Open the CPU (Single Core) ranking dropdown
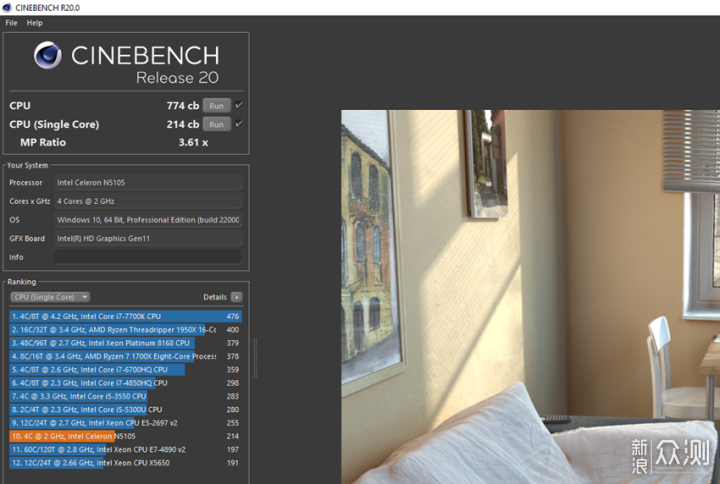 [50, 297]
